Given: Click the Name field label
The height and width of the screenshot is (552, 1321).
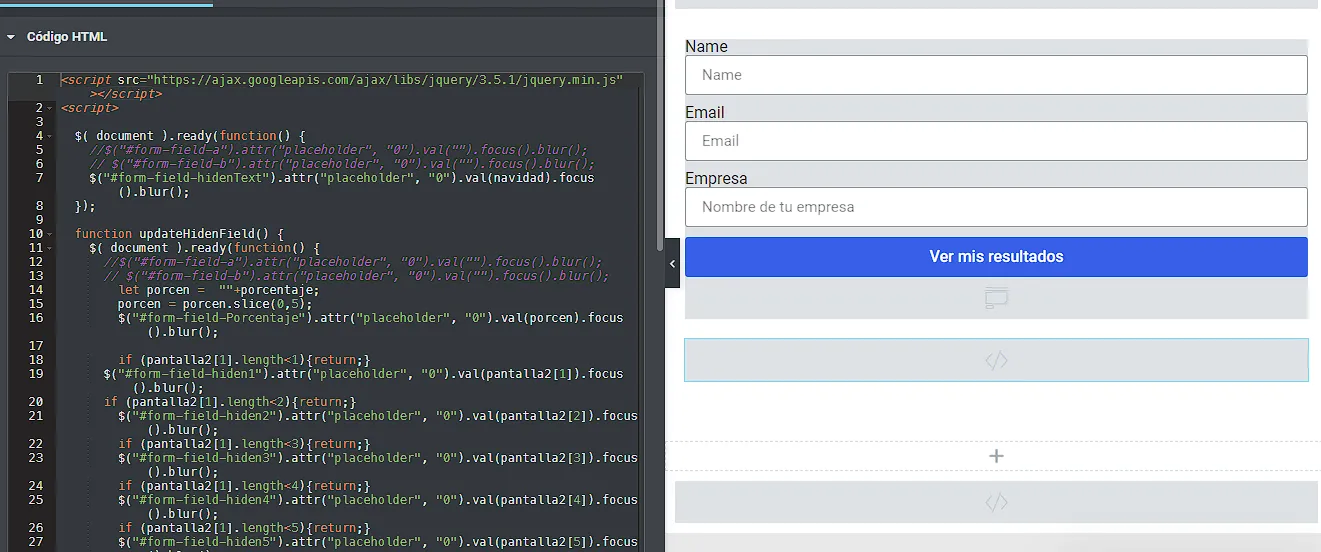Looking at the screenshot, I should [706, 47].
